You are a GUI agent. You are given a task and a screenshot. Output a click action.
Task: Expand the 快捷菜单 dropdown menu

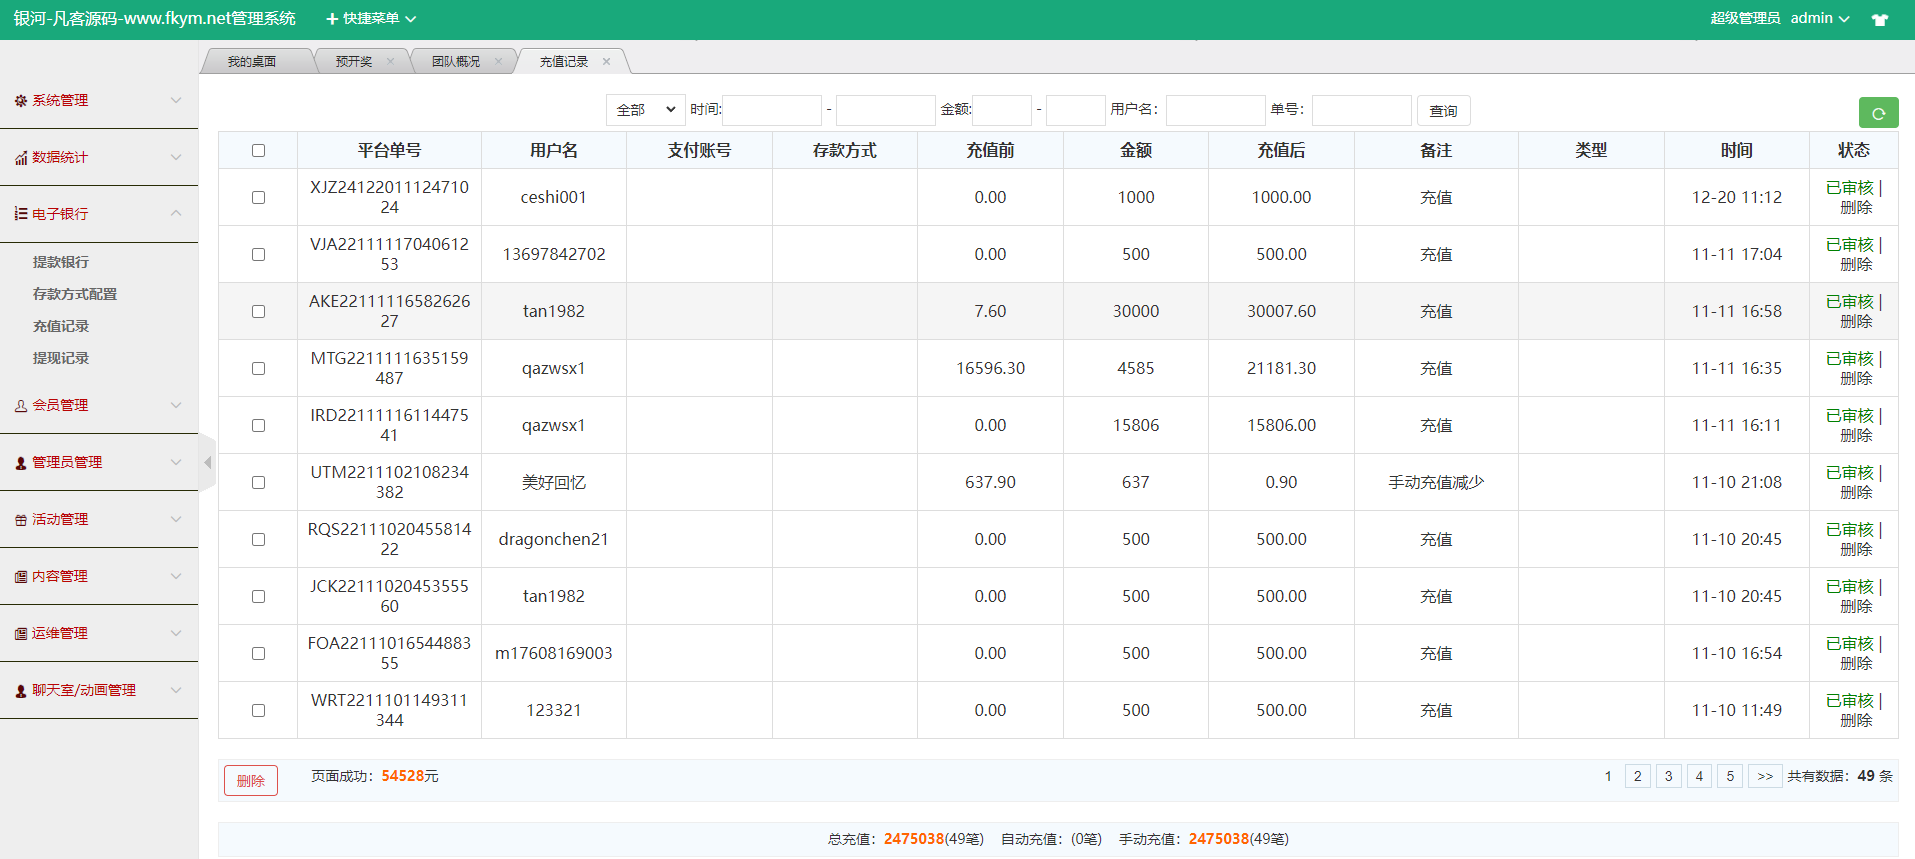[371, 19]
